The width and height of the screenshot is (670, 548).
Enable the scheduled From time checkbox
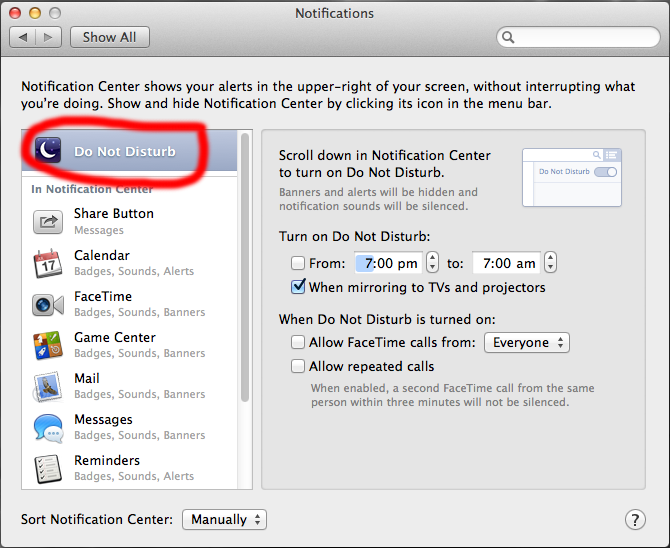pyautogui.click(x=297, y=264)
